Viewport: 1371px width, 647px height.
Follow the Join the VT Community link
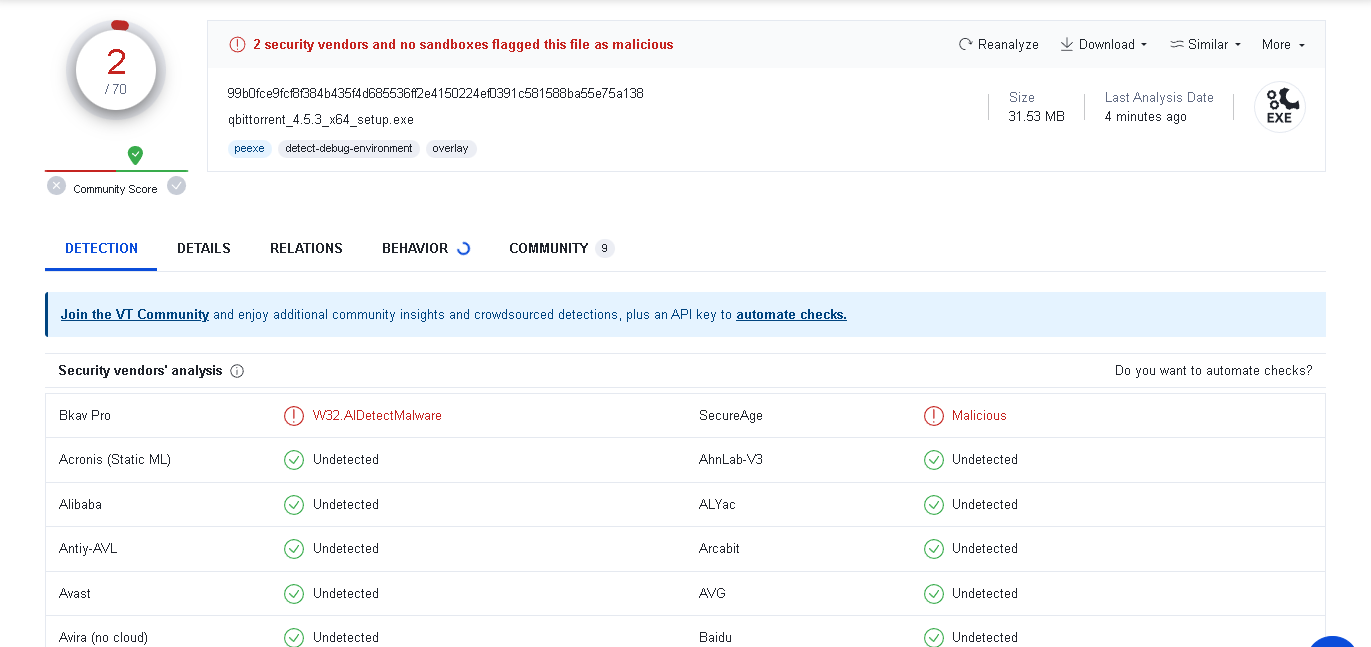click(x=135, y=315)
